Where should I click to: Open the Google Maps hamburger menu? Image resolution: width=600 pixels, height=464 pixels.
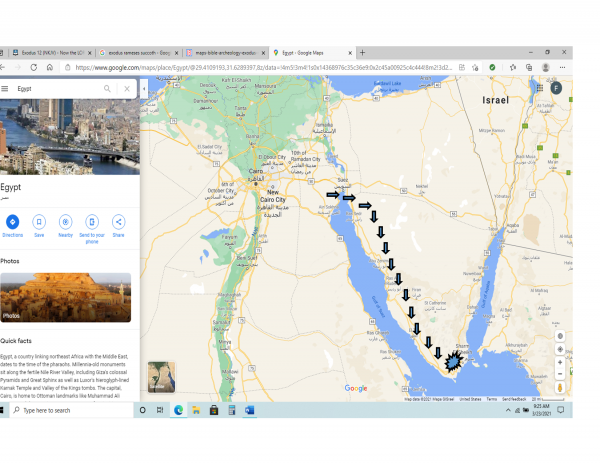point(5,89)
